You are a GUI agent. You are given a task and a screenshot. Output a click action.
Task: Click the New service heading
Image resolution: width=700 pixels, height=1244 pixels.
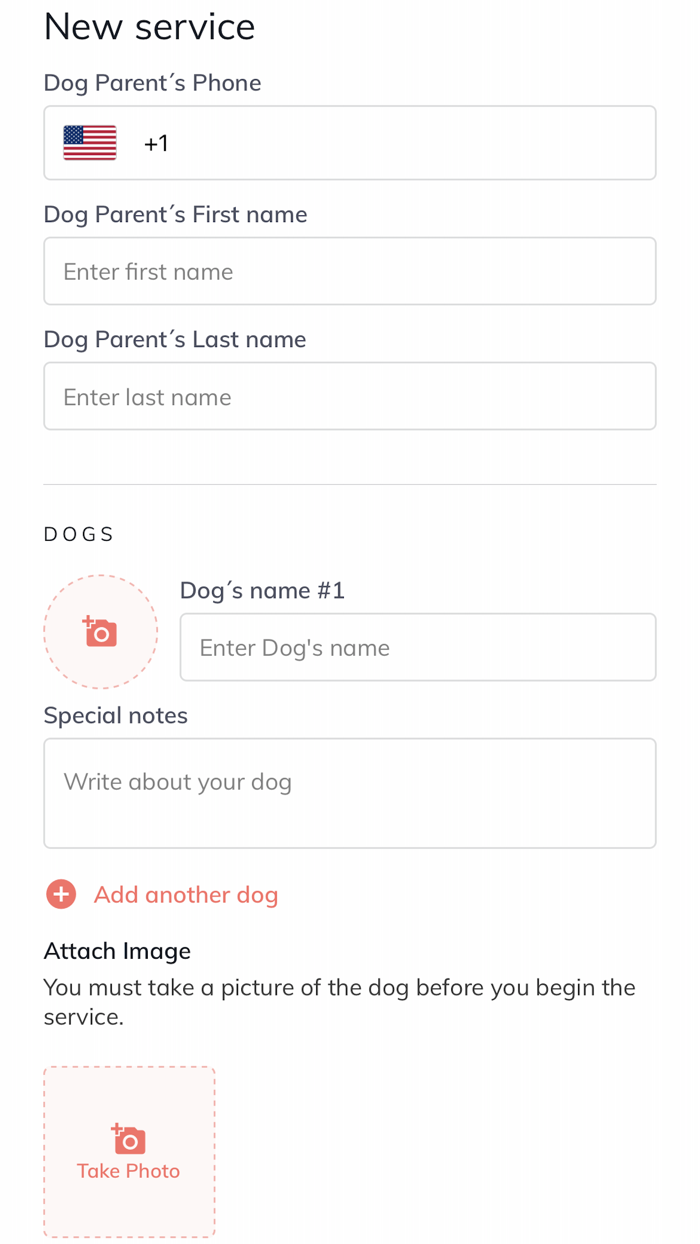point(148,27)
